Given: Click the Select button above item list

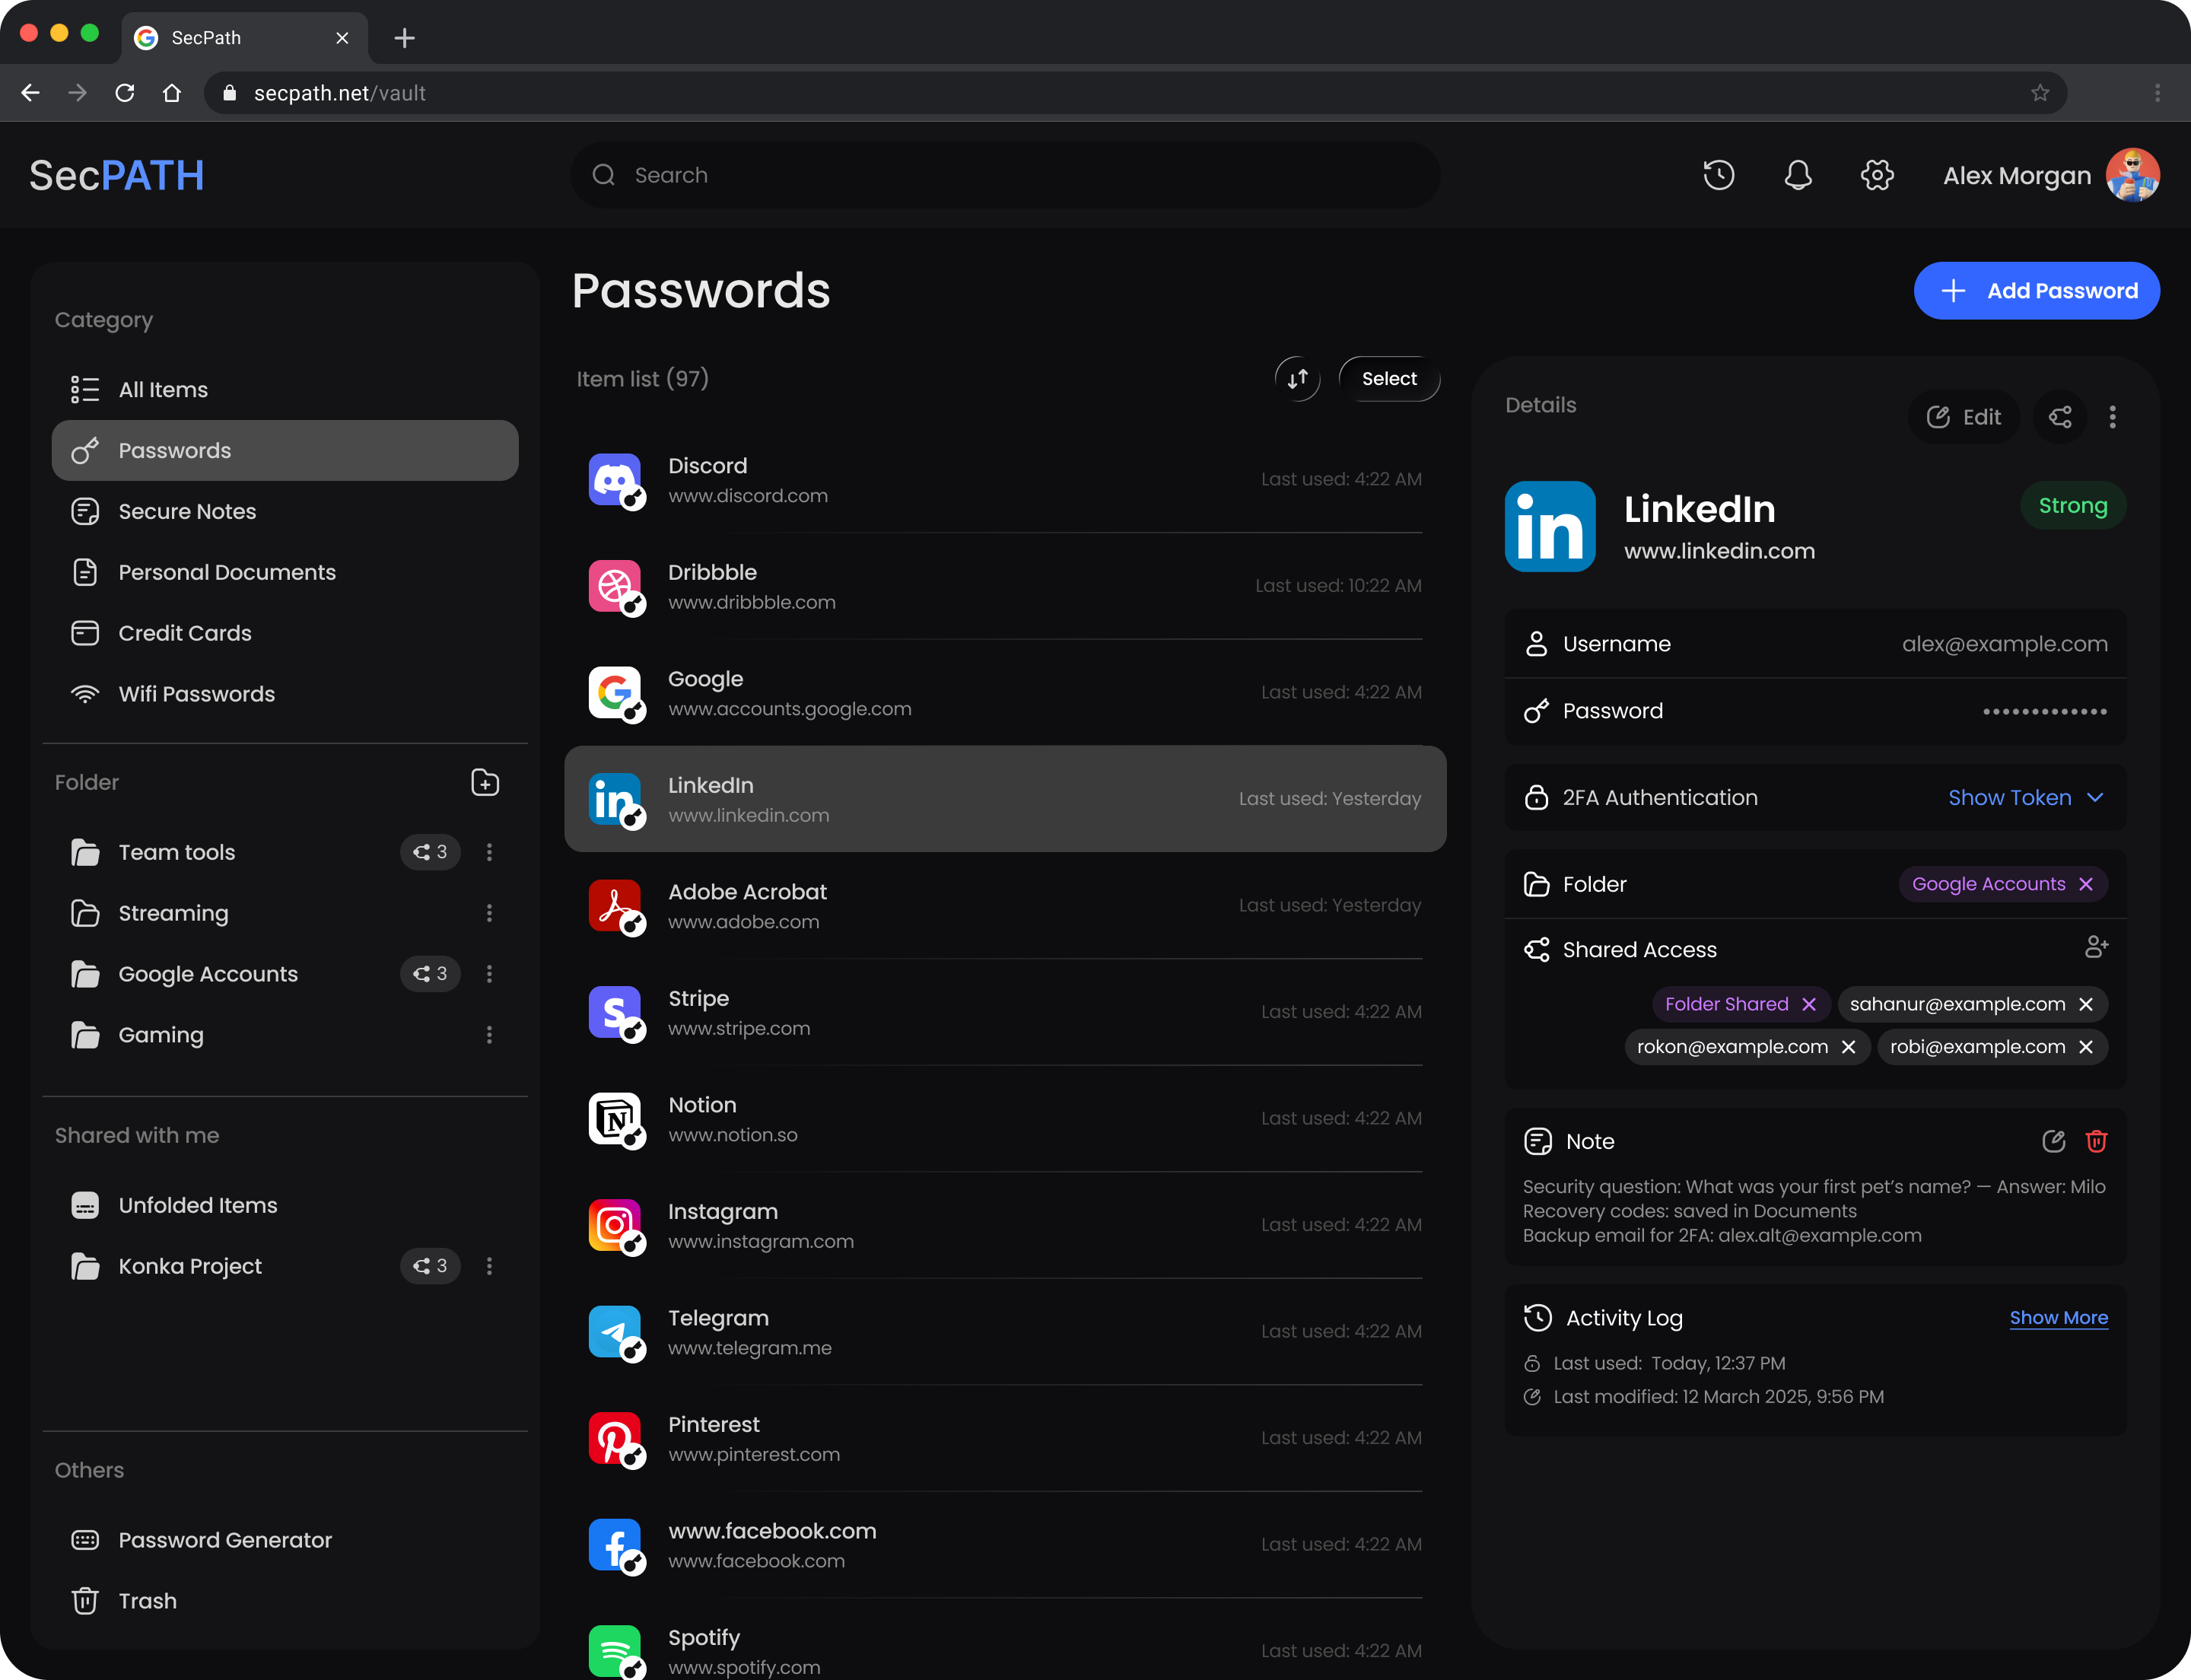Looking at the screenshot, I should tap(1389, 379).
